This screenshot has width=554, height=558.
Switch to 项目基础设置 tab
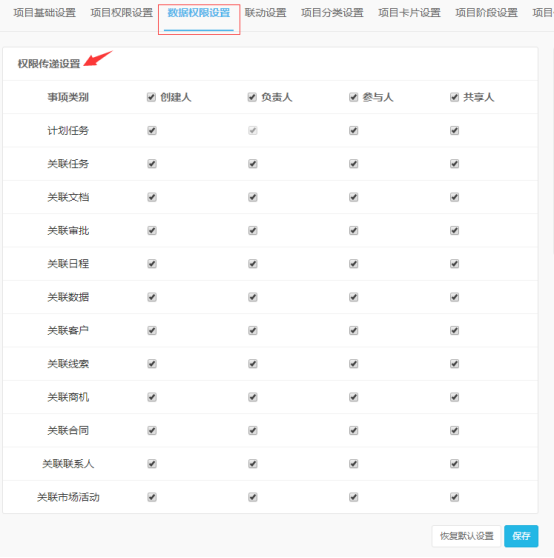pyautogui.click(x=44, y=13)
